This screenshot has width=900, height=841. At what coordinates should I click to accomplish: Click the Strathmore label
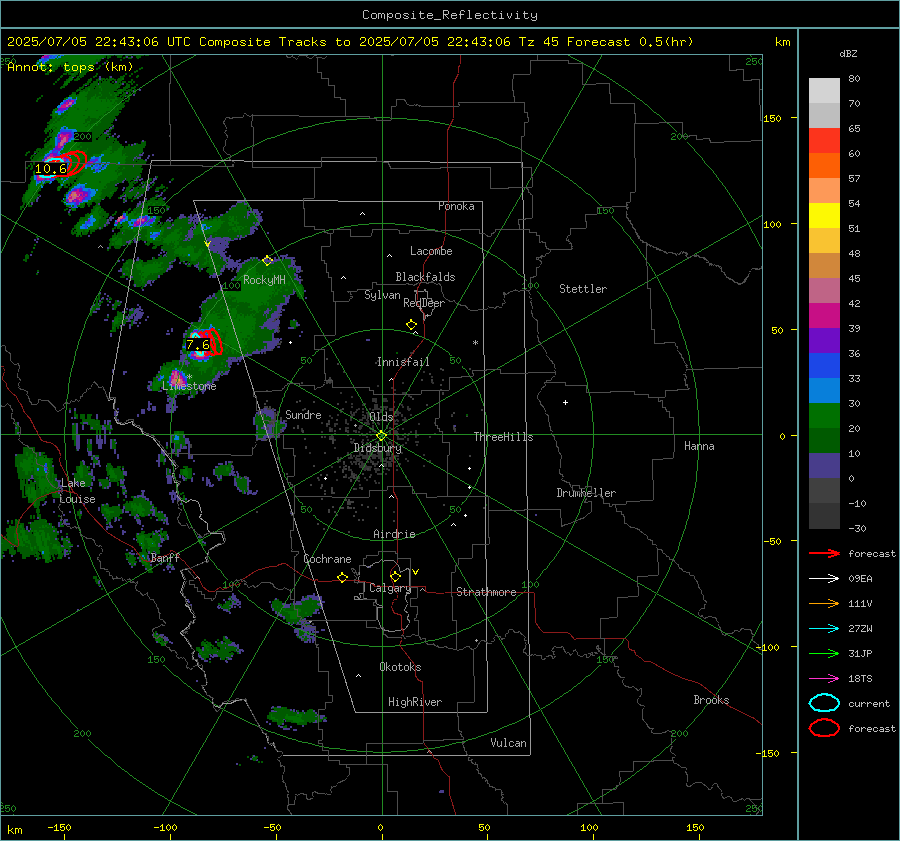pyautogui.click(x=486, y=592)
